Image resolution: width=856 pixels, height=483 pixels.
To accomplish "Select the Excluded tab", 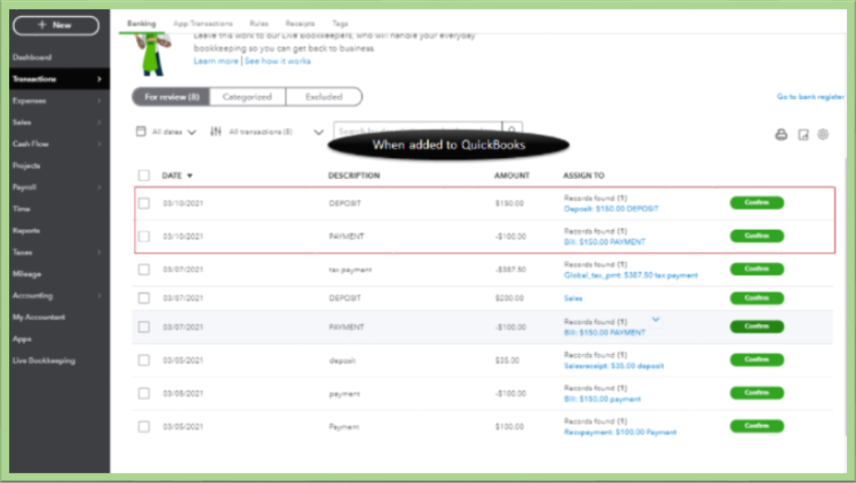I will 324,97.
